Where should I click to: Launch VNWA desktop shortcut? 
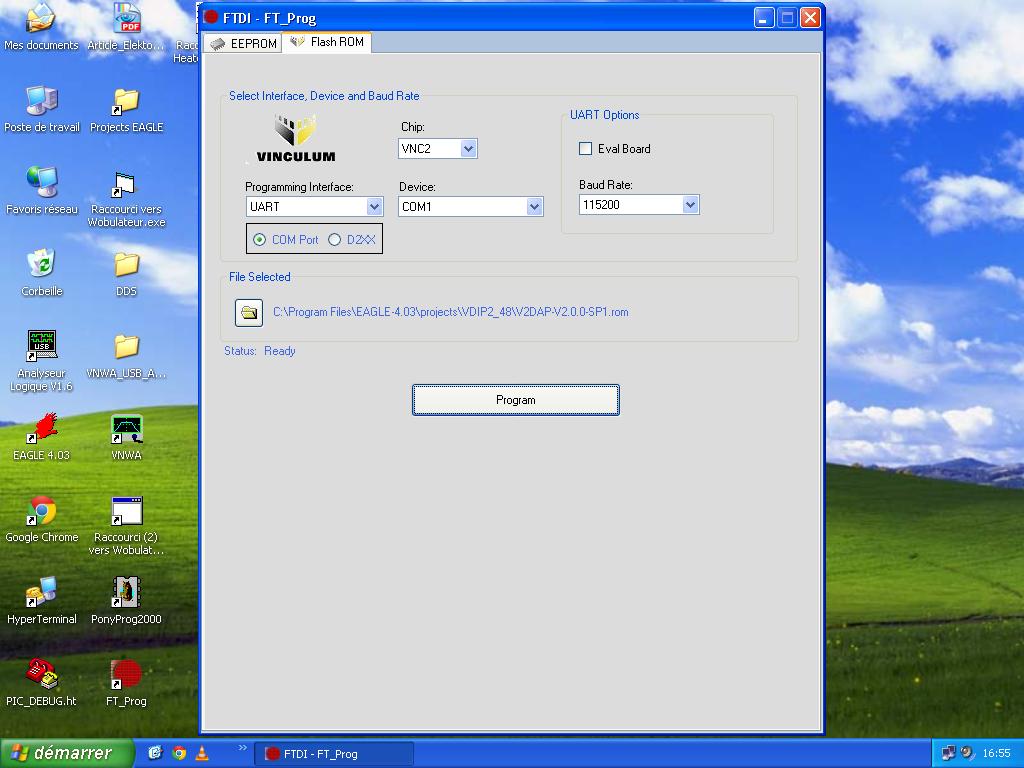126,437
